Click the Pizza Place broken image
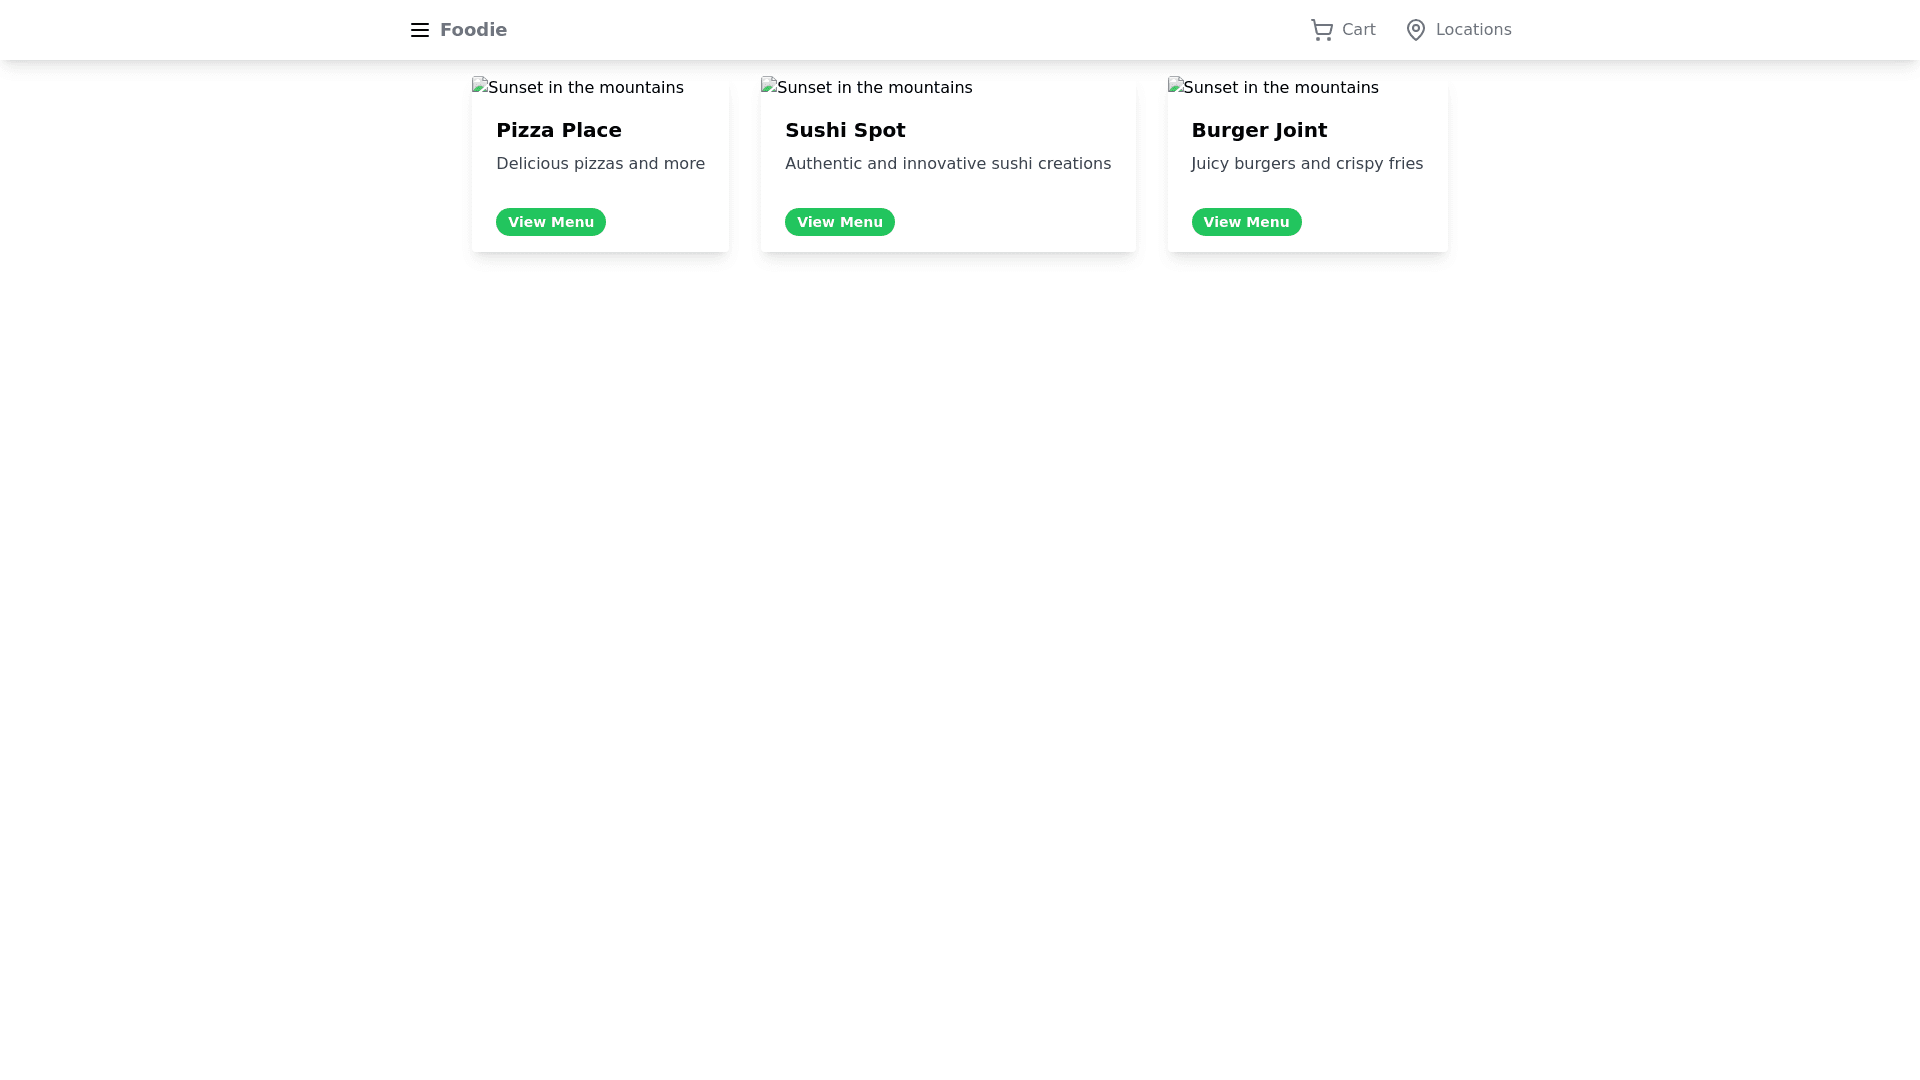 click(578, 88)
